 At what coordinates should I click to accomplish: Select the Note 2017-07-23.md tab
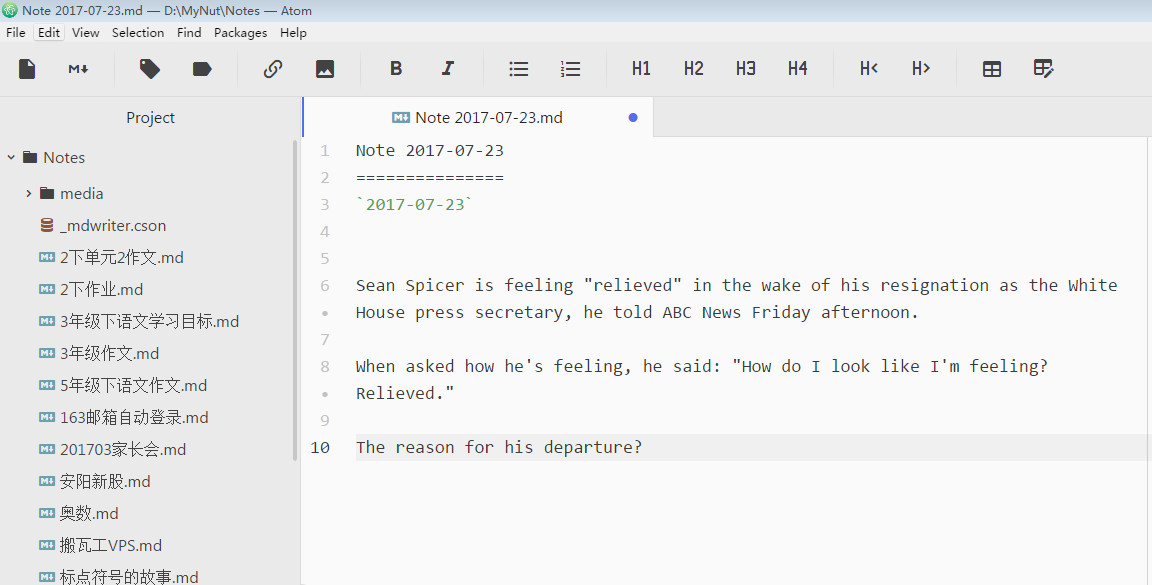click(478, 118)
